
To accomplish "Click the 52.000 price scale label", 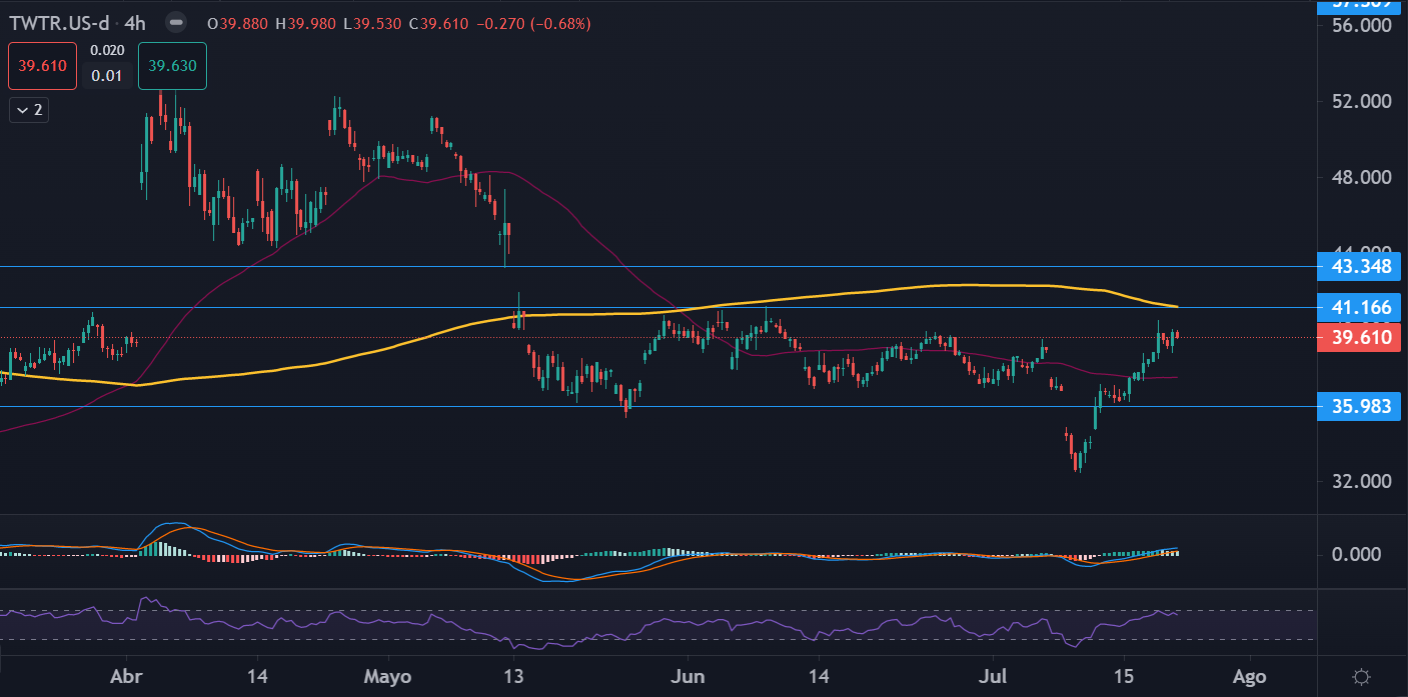I will tap(1362, 101).
